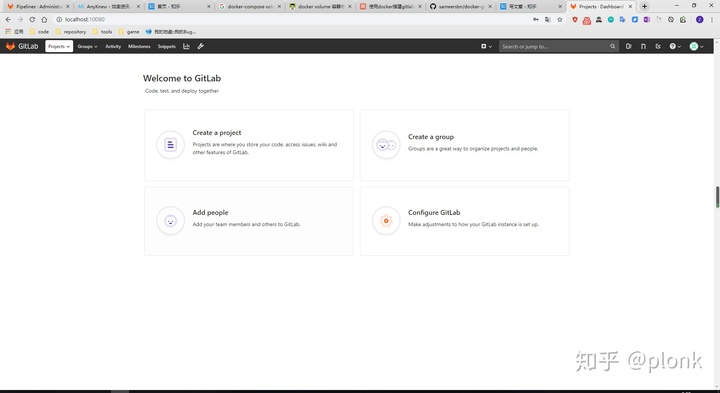
Task: Click the Create a group card
Action: coord(464,145)
